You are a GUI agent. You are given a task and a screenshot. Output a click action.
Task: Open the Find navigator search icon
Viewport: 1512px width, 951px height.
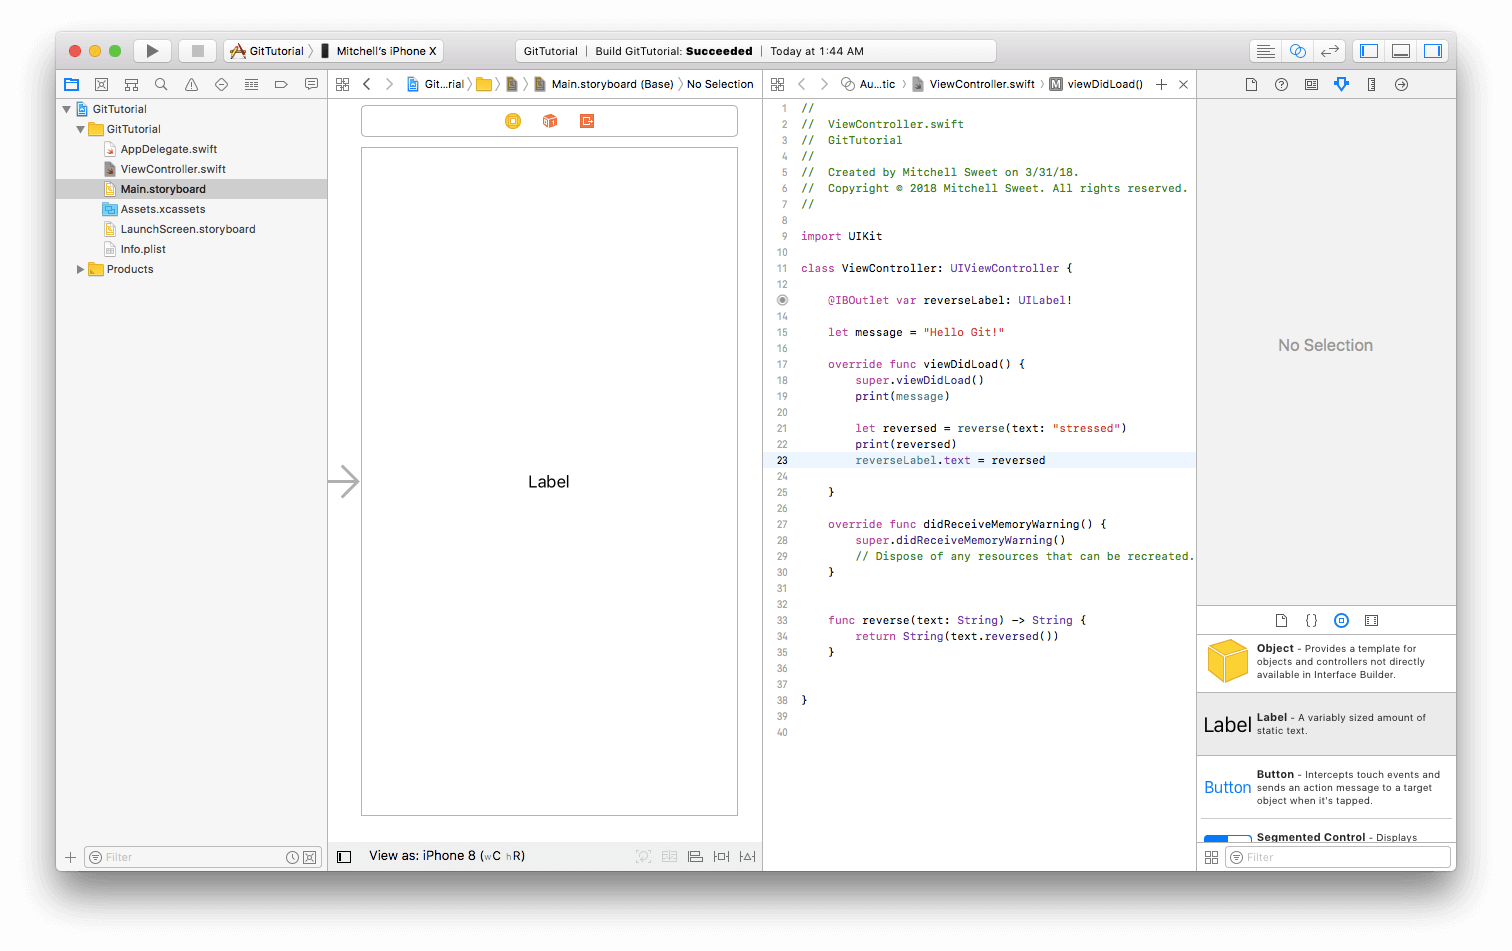[161, 85]
